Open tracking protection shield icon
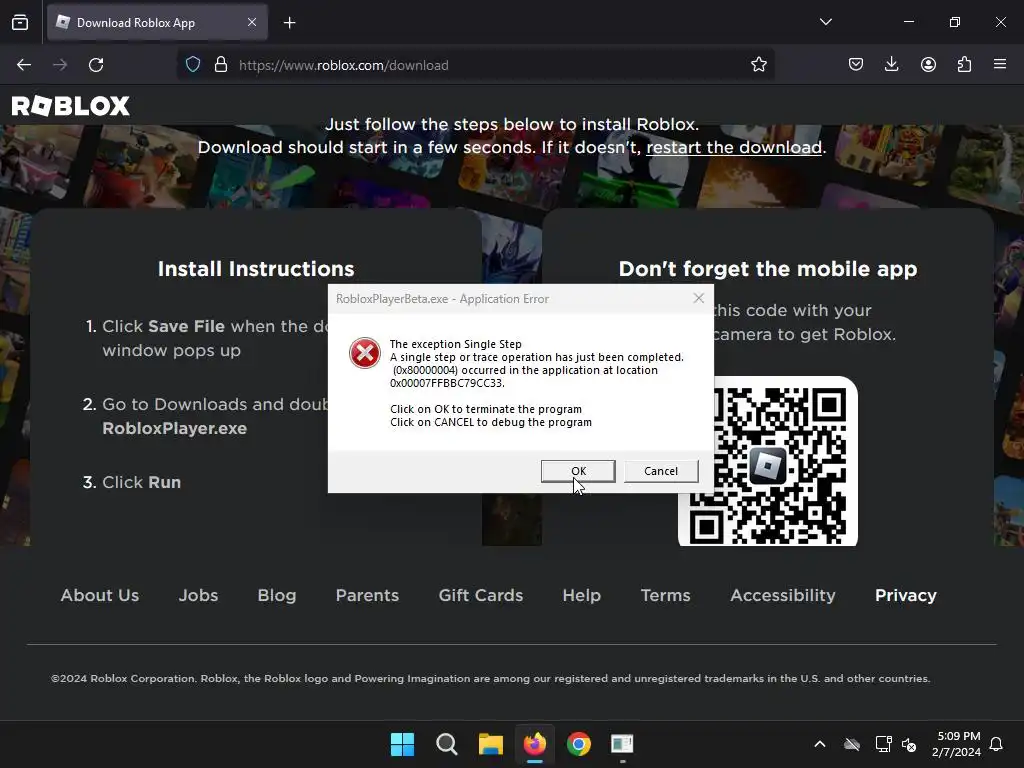This screenshot has height=768, width=1024. (193, 65)
